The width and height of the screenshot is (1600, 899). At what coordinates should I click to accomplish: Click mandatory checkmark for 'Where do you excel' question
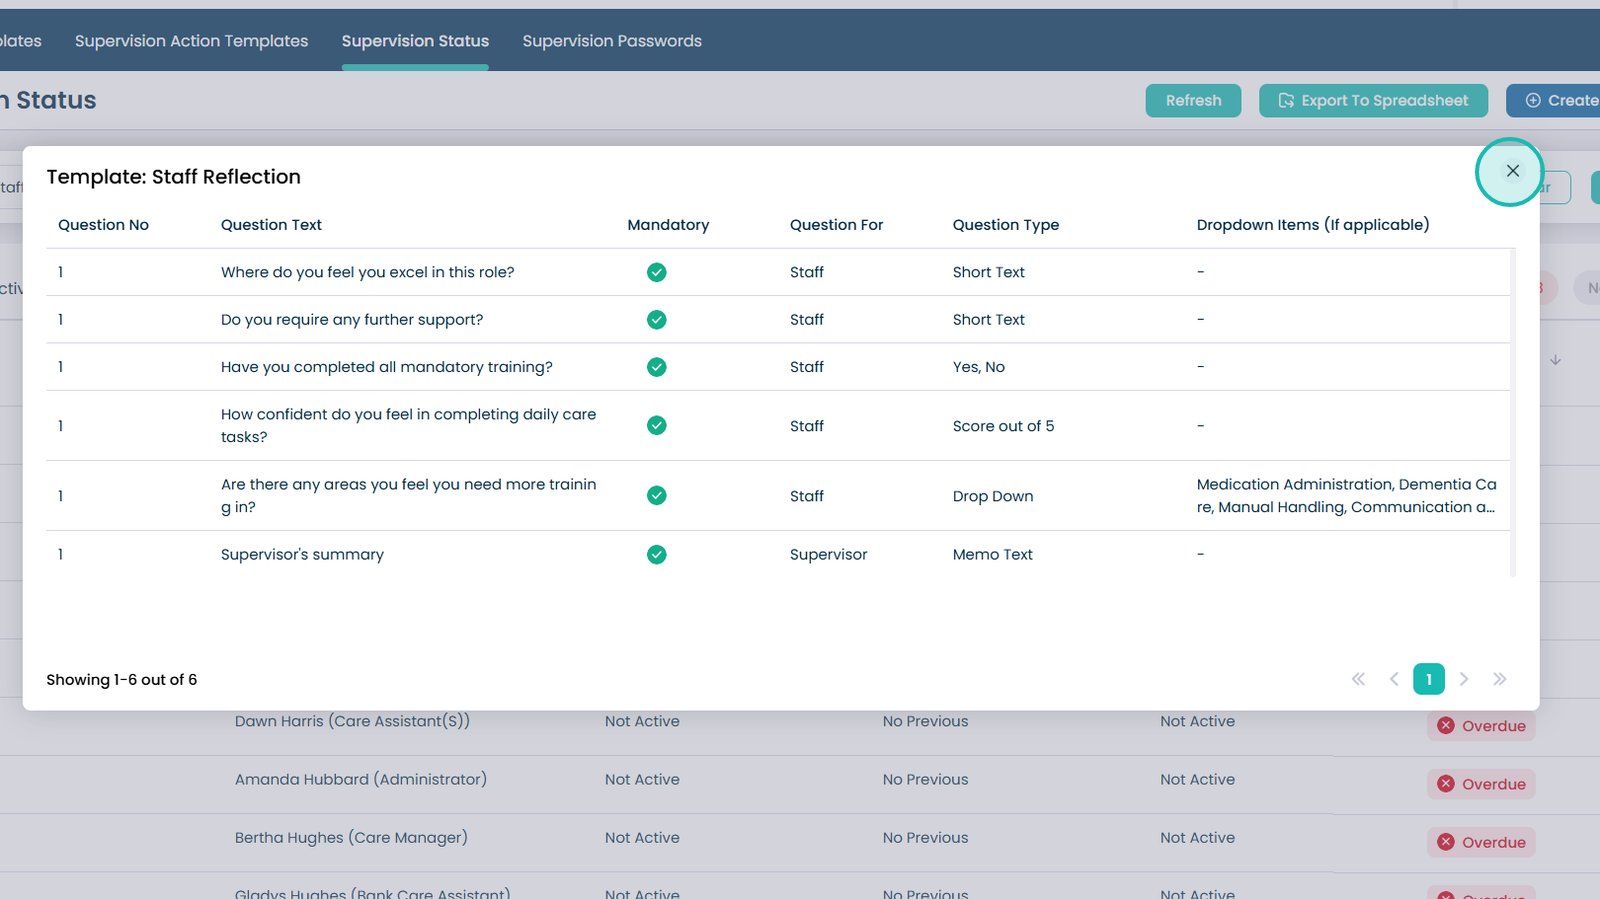click(656, 272)
